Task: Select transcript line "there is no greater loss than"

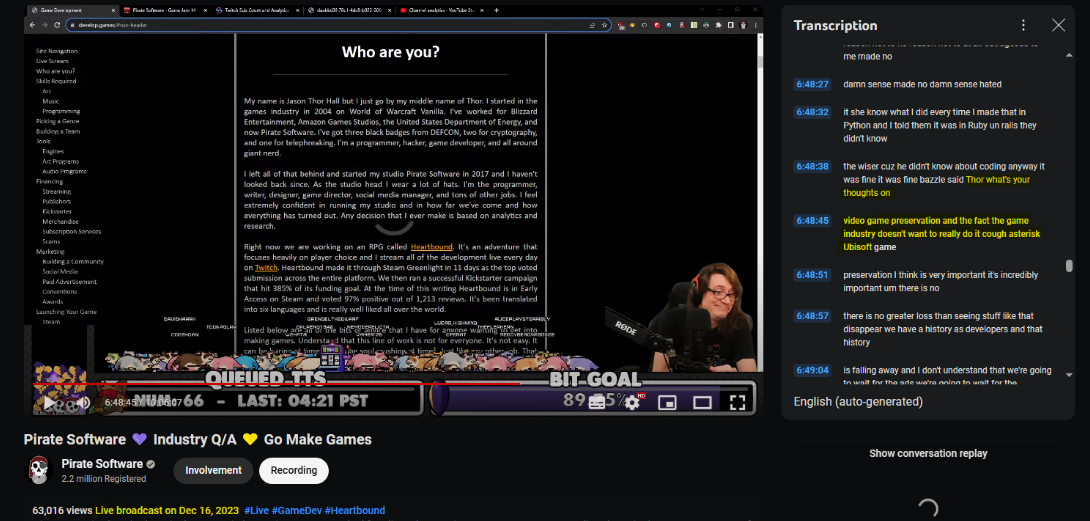Action: (943, 329)
